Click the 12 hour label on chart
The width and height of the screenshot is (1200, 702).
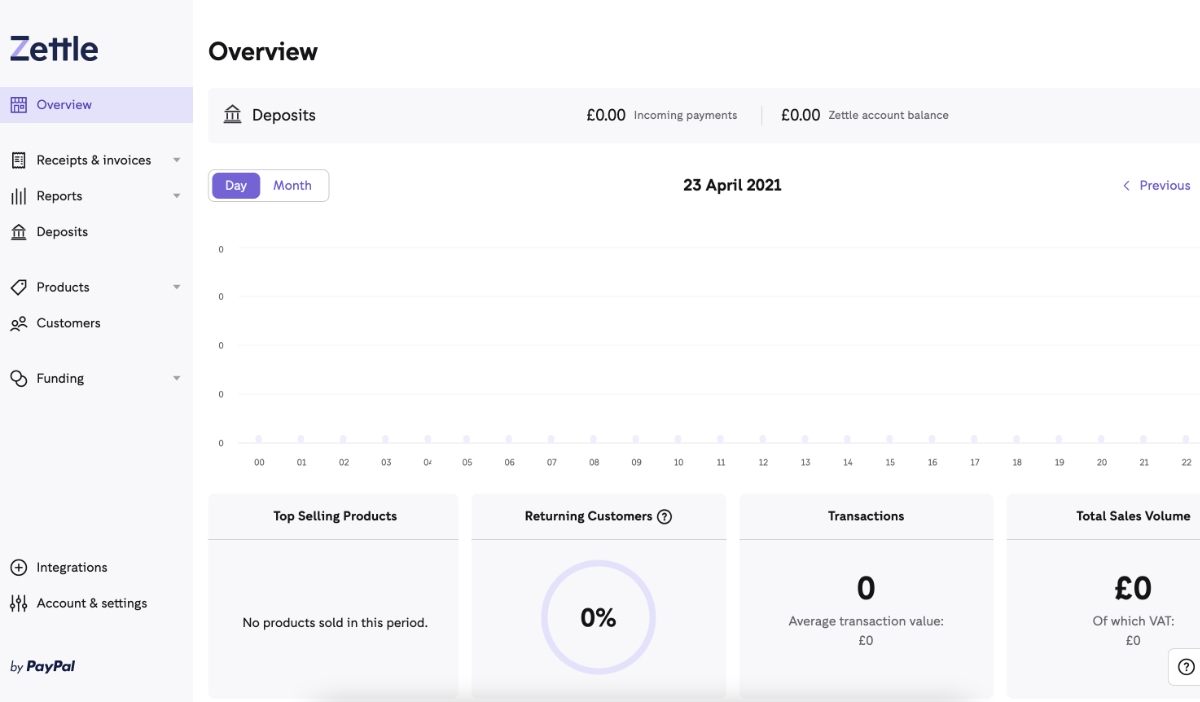click(763, 463)
